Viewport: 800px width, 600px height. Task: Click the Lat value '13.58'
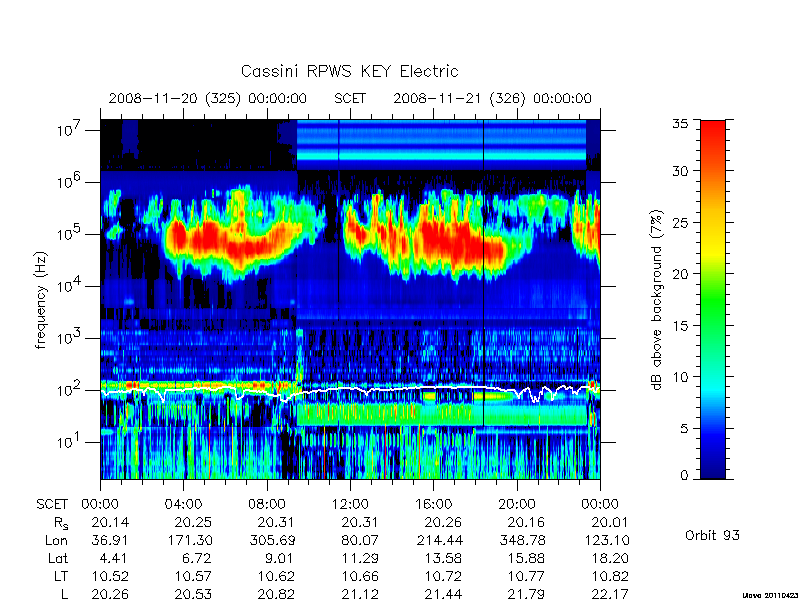click(443, 558)
